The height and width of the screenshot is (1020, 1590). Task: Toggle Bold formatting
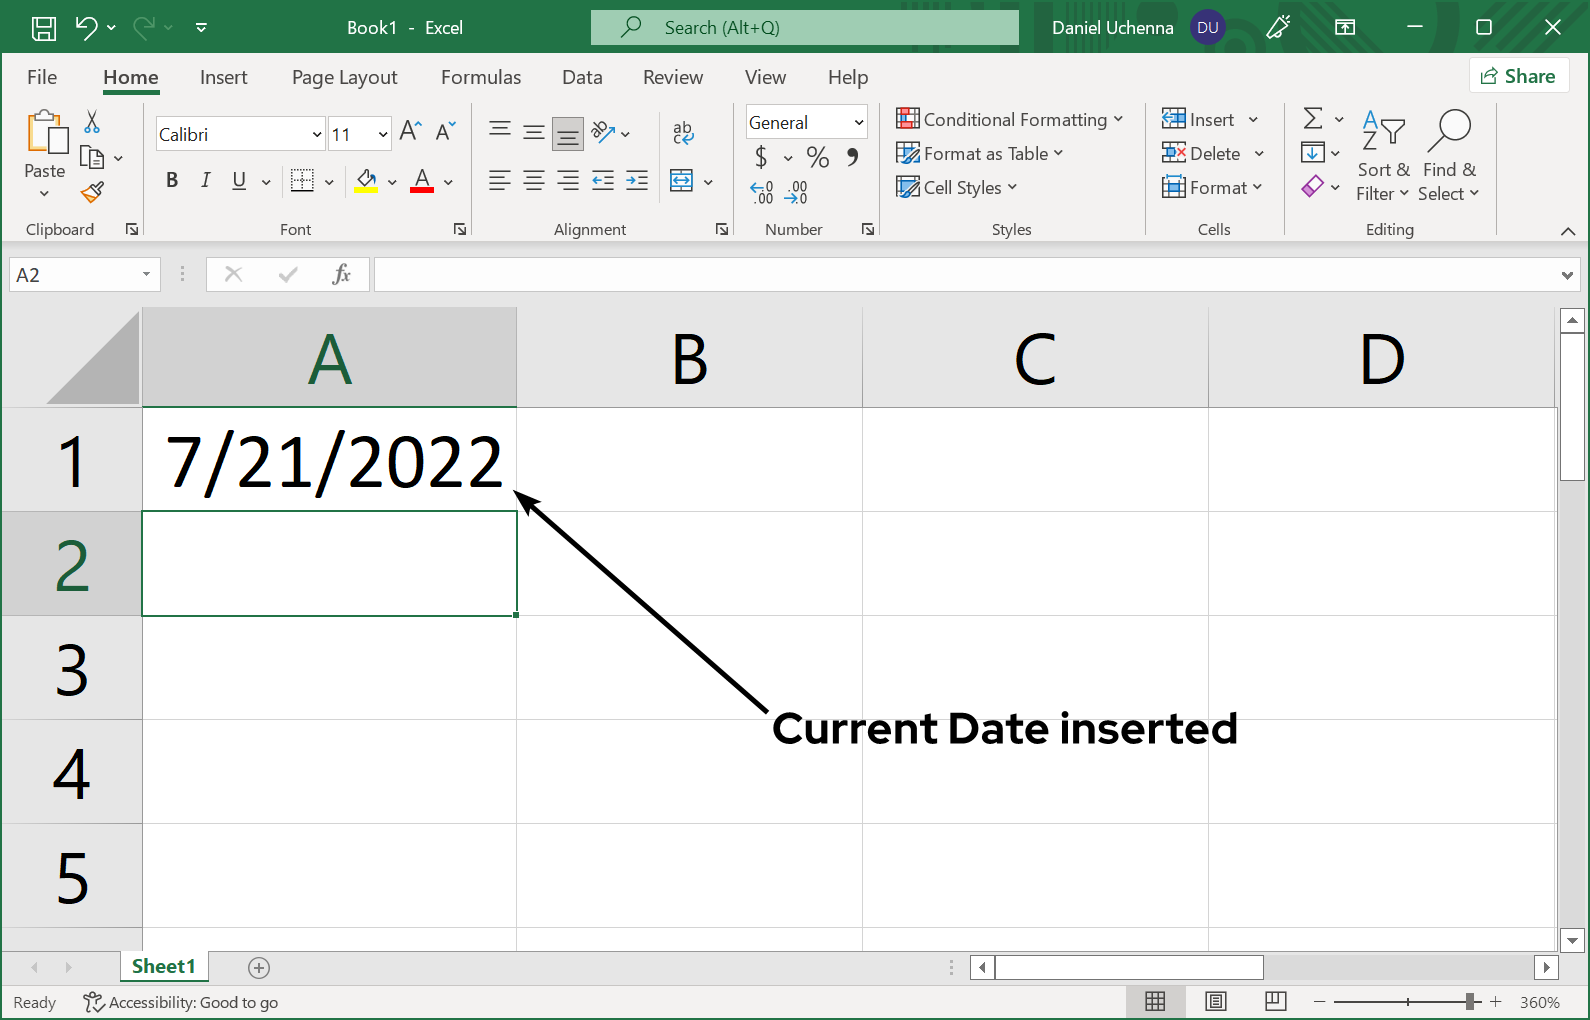click(172, 180)
